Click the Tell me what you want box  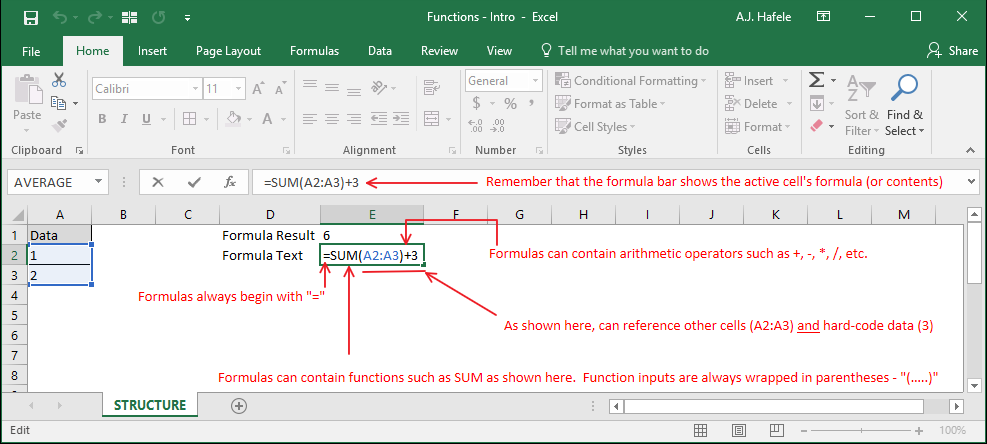pos(624,51)
